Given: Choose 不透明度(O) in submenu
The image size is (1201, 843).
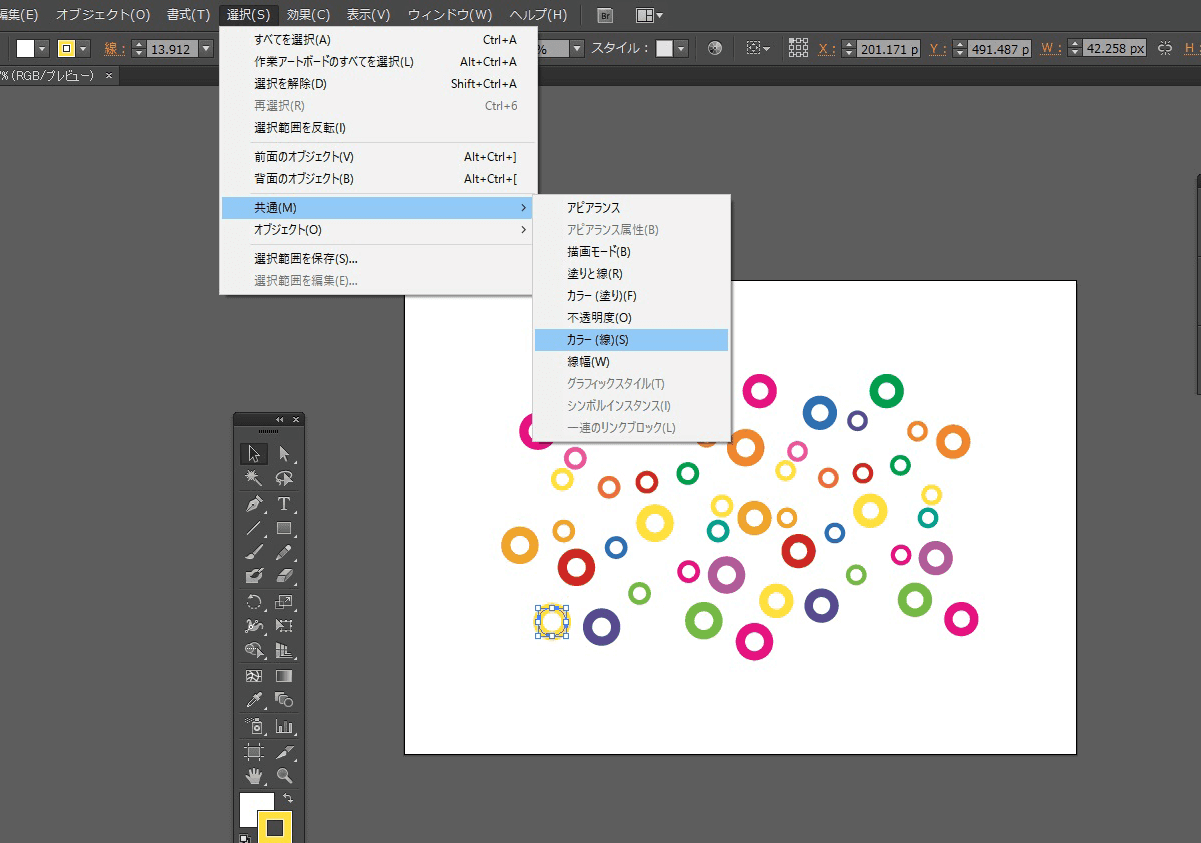Looking at the screenshot, I should pos(631,318).
